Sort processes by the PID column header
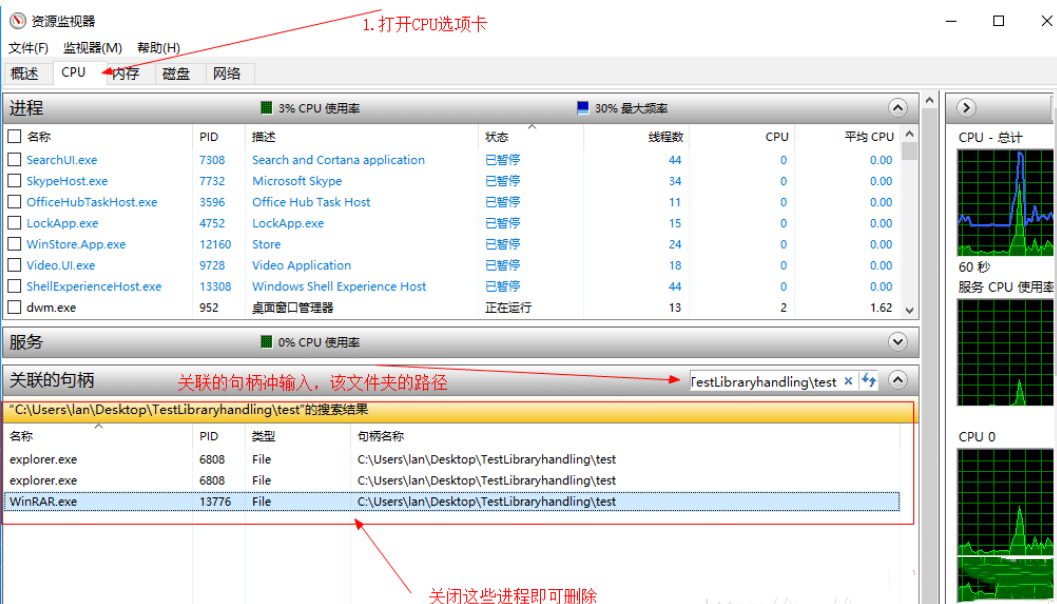 [209, 136]
